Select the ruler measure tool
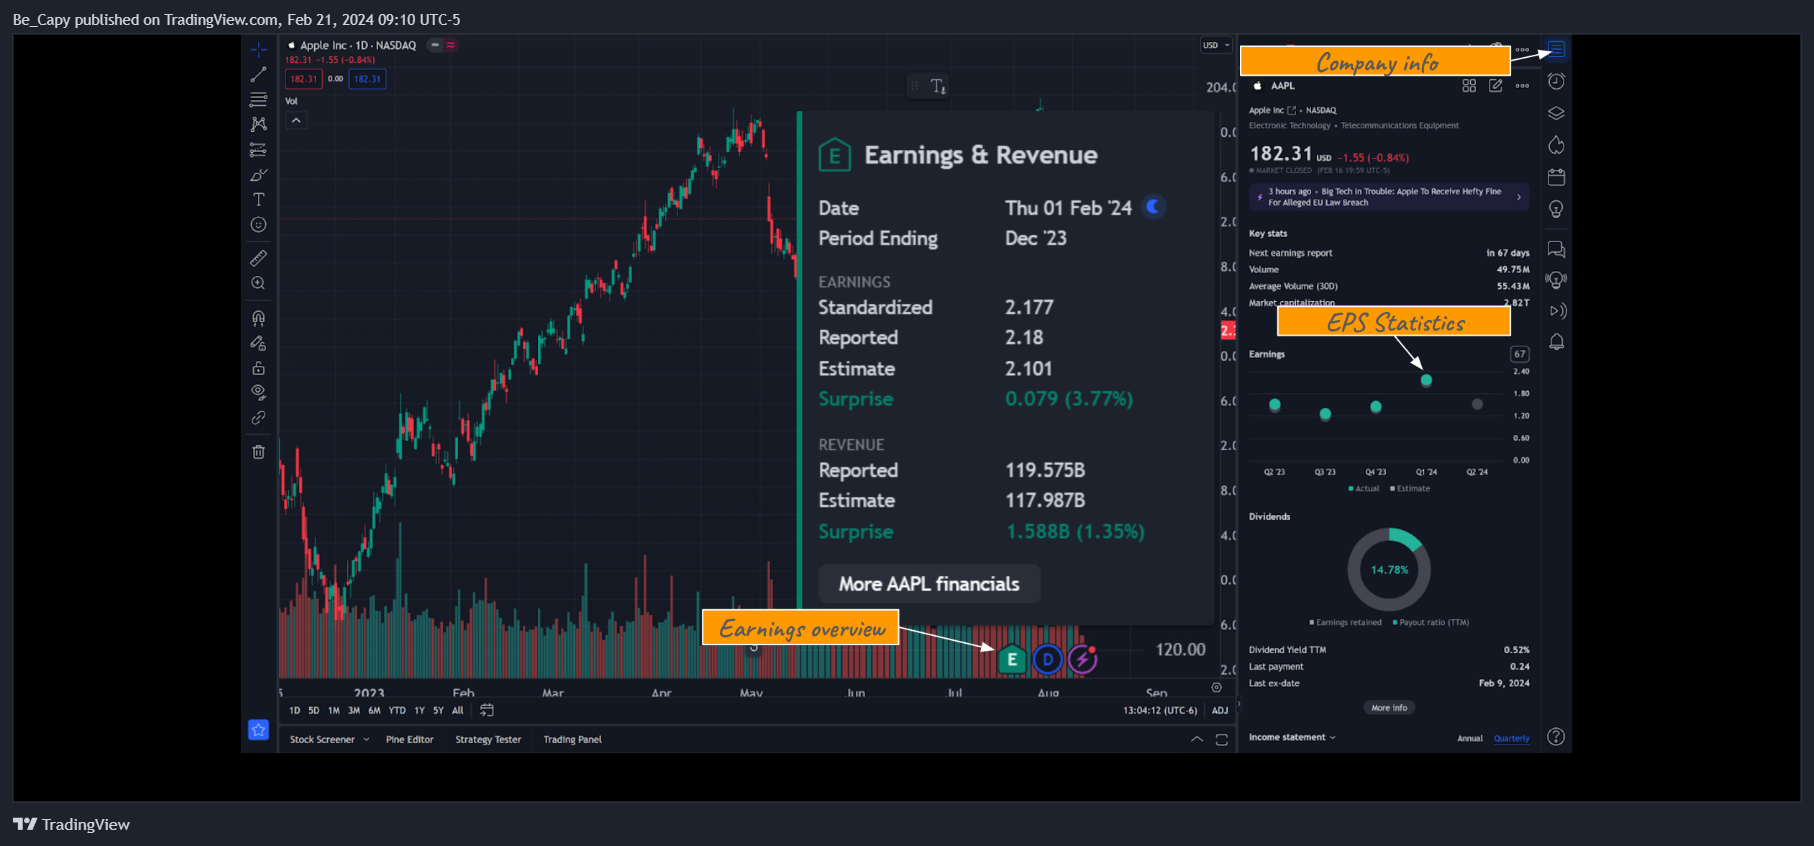1814x846 pixels. [258, 258]
